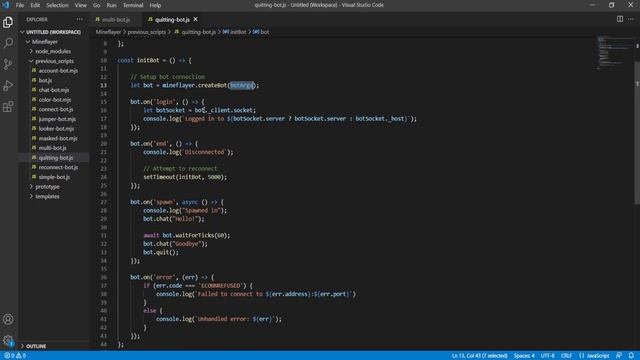Open editor More Actions ellipsis
The height and width of the screenshot is (360, 640).
pyautogui.click(x=631, y=19)
